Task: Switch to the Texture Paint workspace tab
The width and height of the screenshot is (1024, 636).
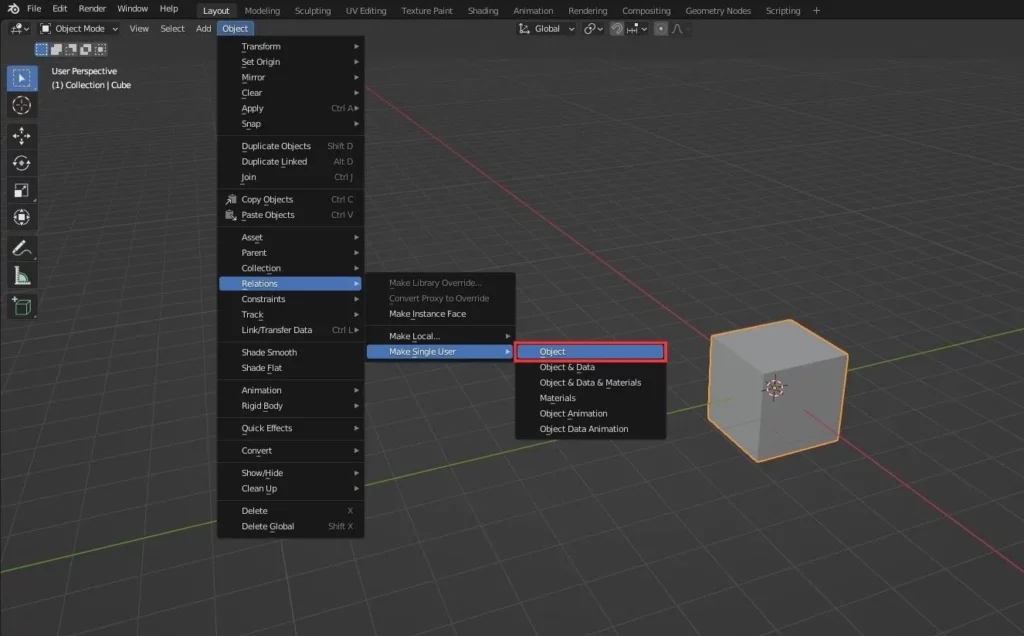Action: (x=427, y=11)
